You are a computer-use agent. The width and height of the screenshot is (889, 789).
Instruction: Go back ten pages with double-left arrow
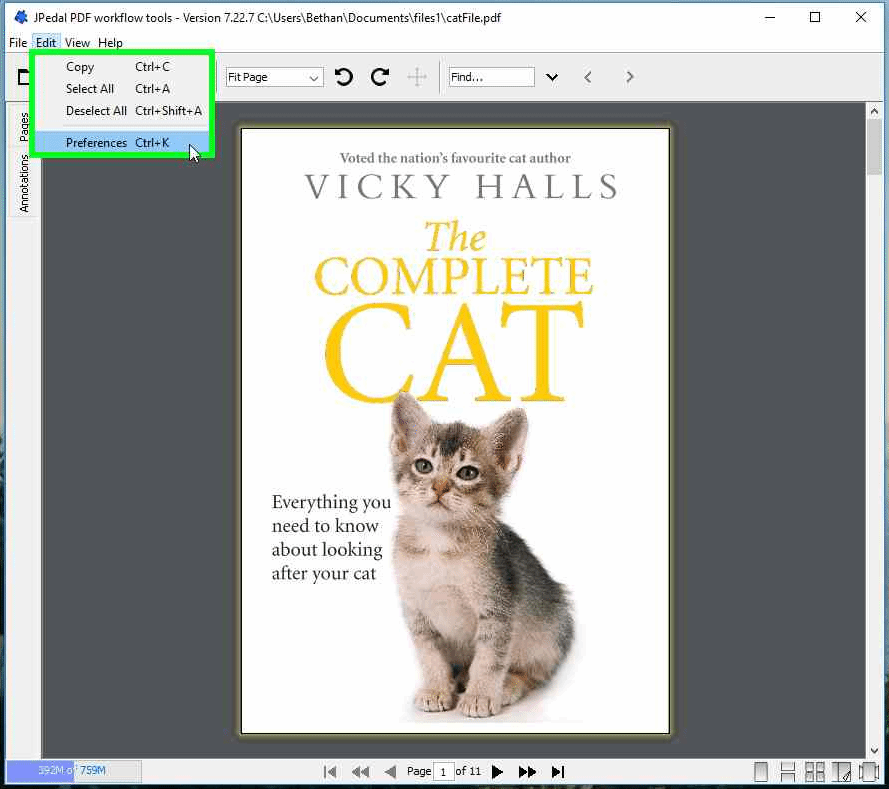(x=361, y=771)
